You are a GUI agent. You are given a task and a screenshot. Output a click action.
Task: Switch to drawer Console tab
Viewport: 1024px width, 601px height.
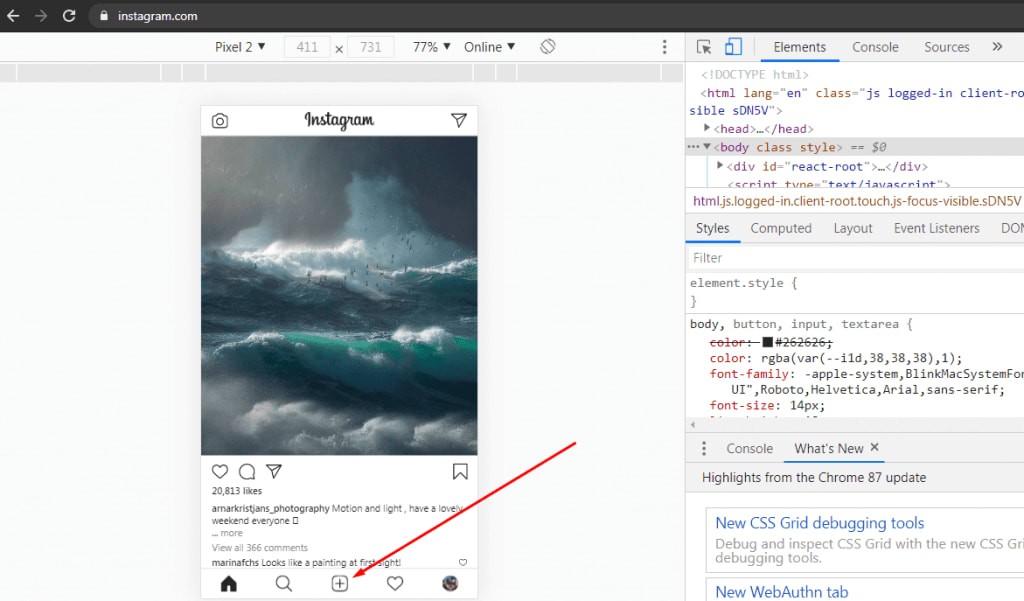pos(750,448)
